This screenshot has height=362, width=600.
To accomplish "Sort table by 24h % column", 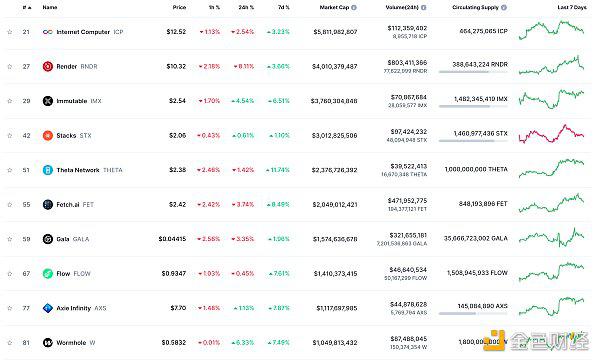I will click(246, 7).
